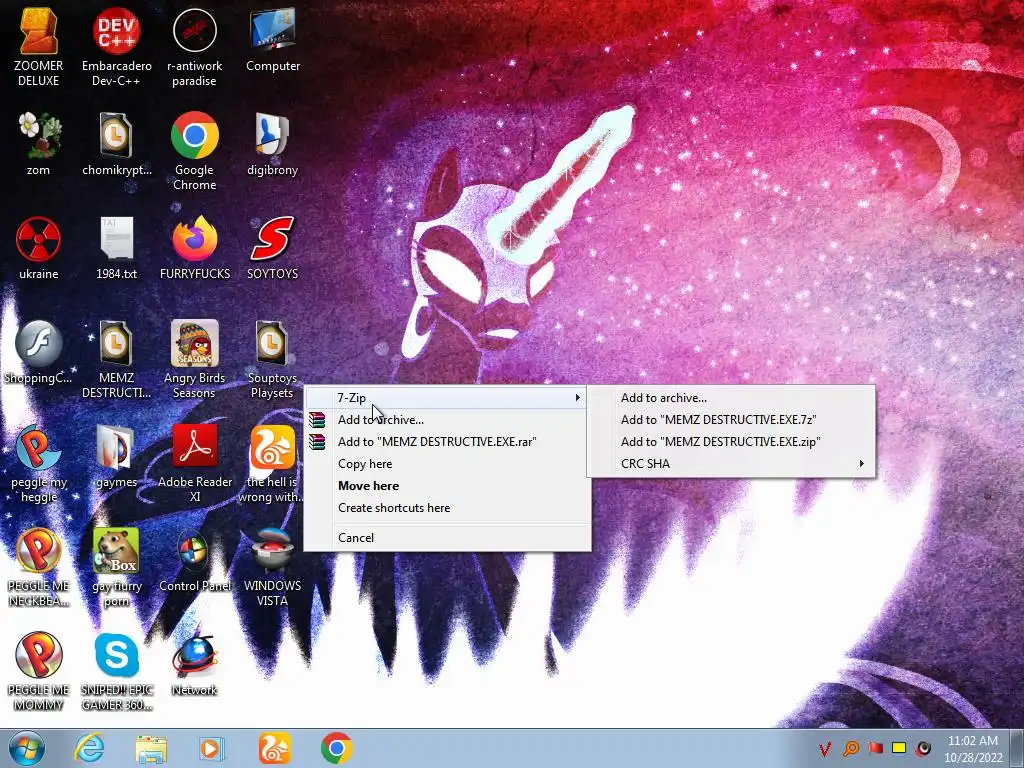Choose 'Create shortcuts here' option
Screen dimensions: 1024x768
[x=447, y=508]
